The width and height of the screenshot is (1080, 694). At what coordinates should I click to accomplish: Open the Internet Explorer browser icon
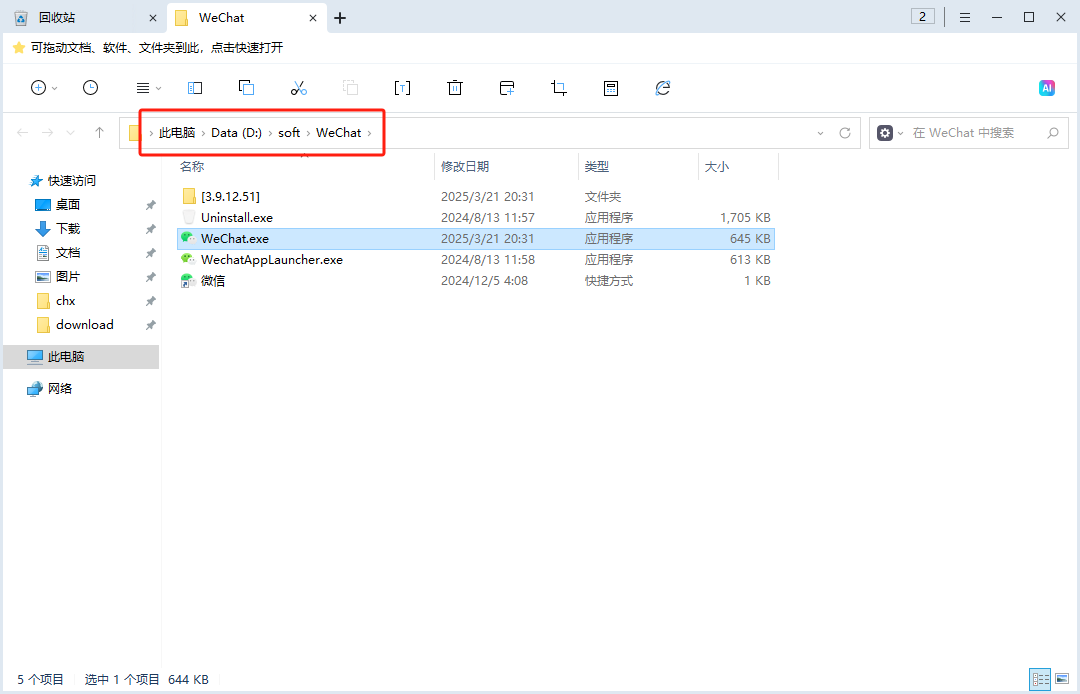coord(663,87)
